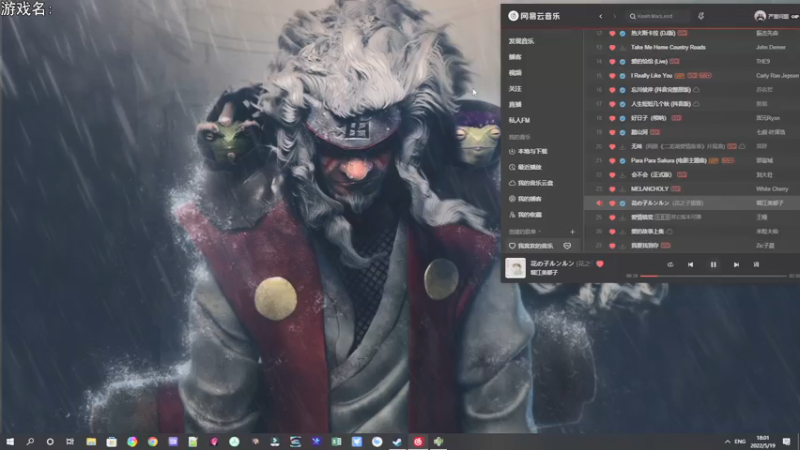The height and width of the screenshot is (450, 800).
Task: Unlike current song in player bar
Action: tap(600, 264)
